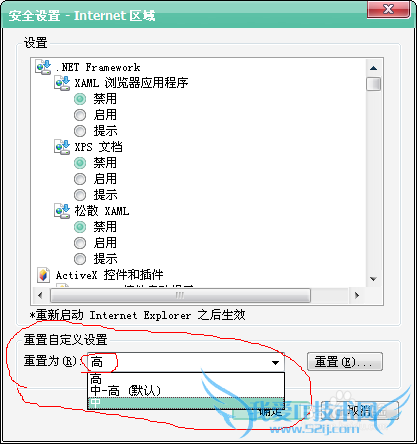Viewport: 417px width, 444px height.
Task: Click the 确定 button
Action: (271, 411)
